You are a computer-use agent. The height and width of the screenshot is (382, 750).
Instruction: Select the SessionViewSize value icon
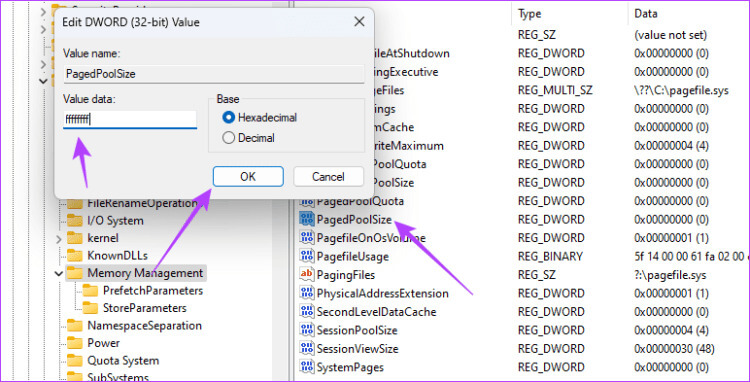tap(306, 349)
